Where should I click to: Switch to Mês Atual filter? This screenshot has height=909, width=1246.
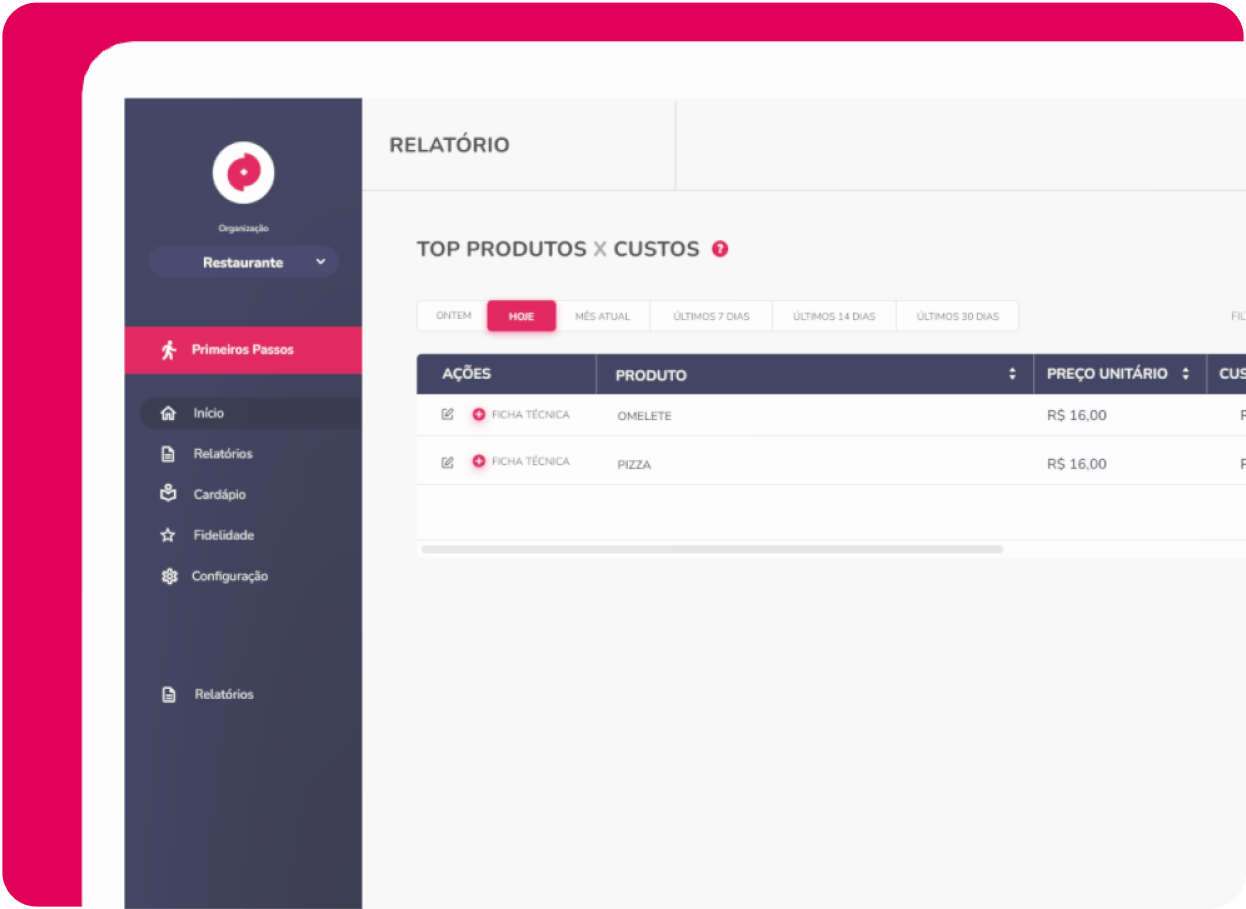pos(602,316)
